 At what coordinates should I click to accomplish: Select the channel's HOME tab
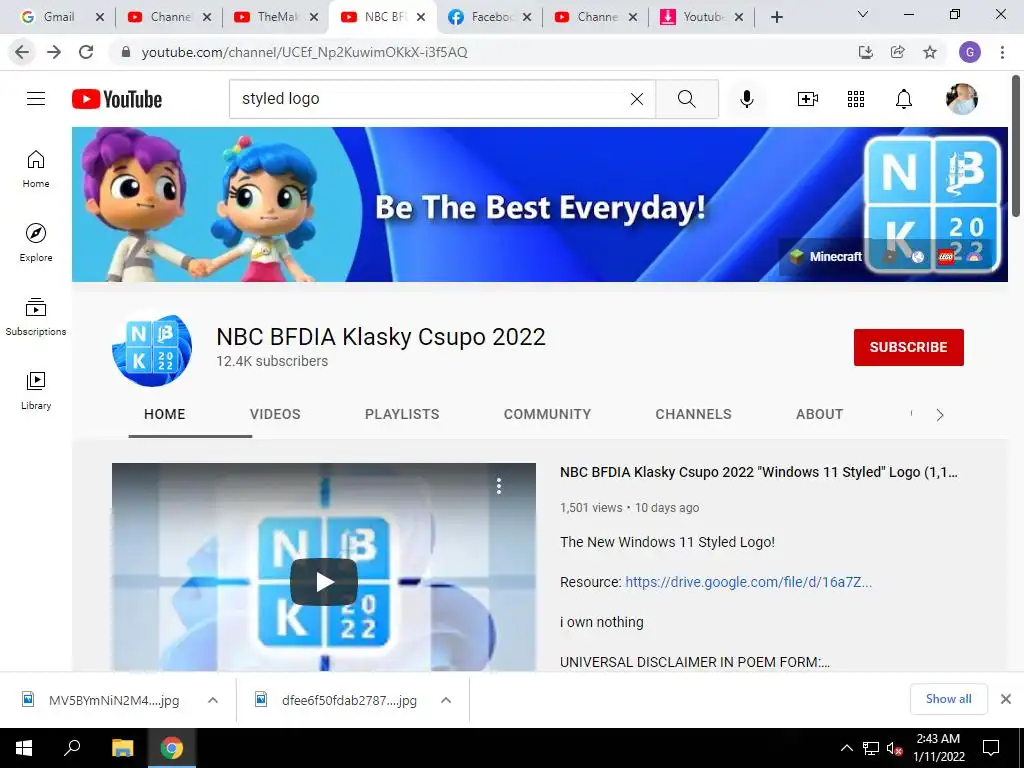[165, 414]
